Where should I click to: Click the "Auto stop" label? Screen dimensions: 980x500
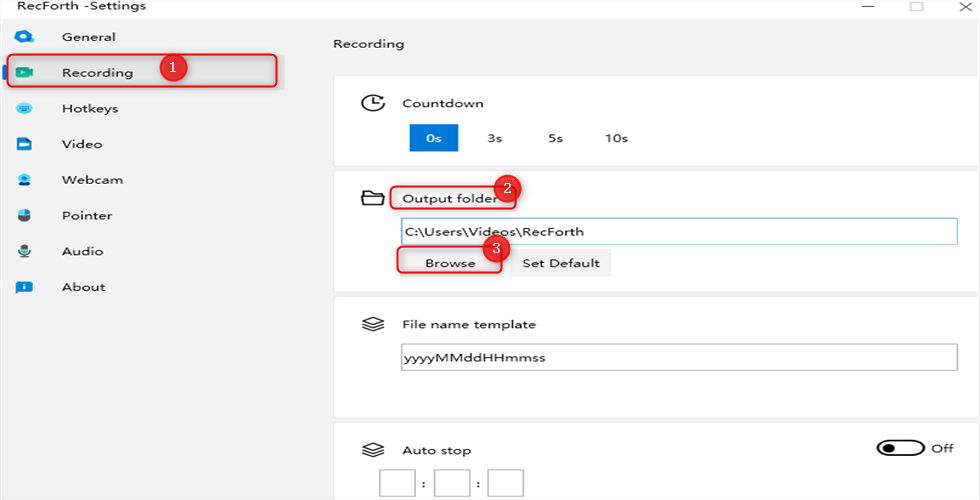click(436, 451)
